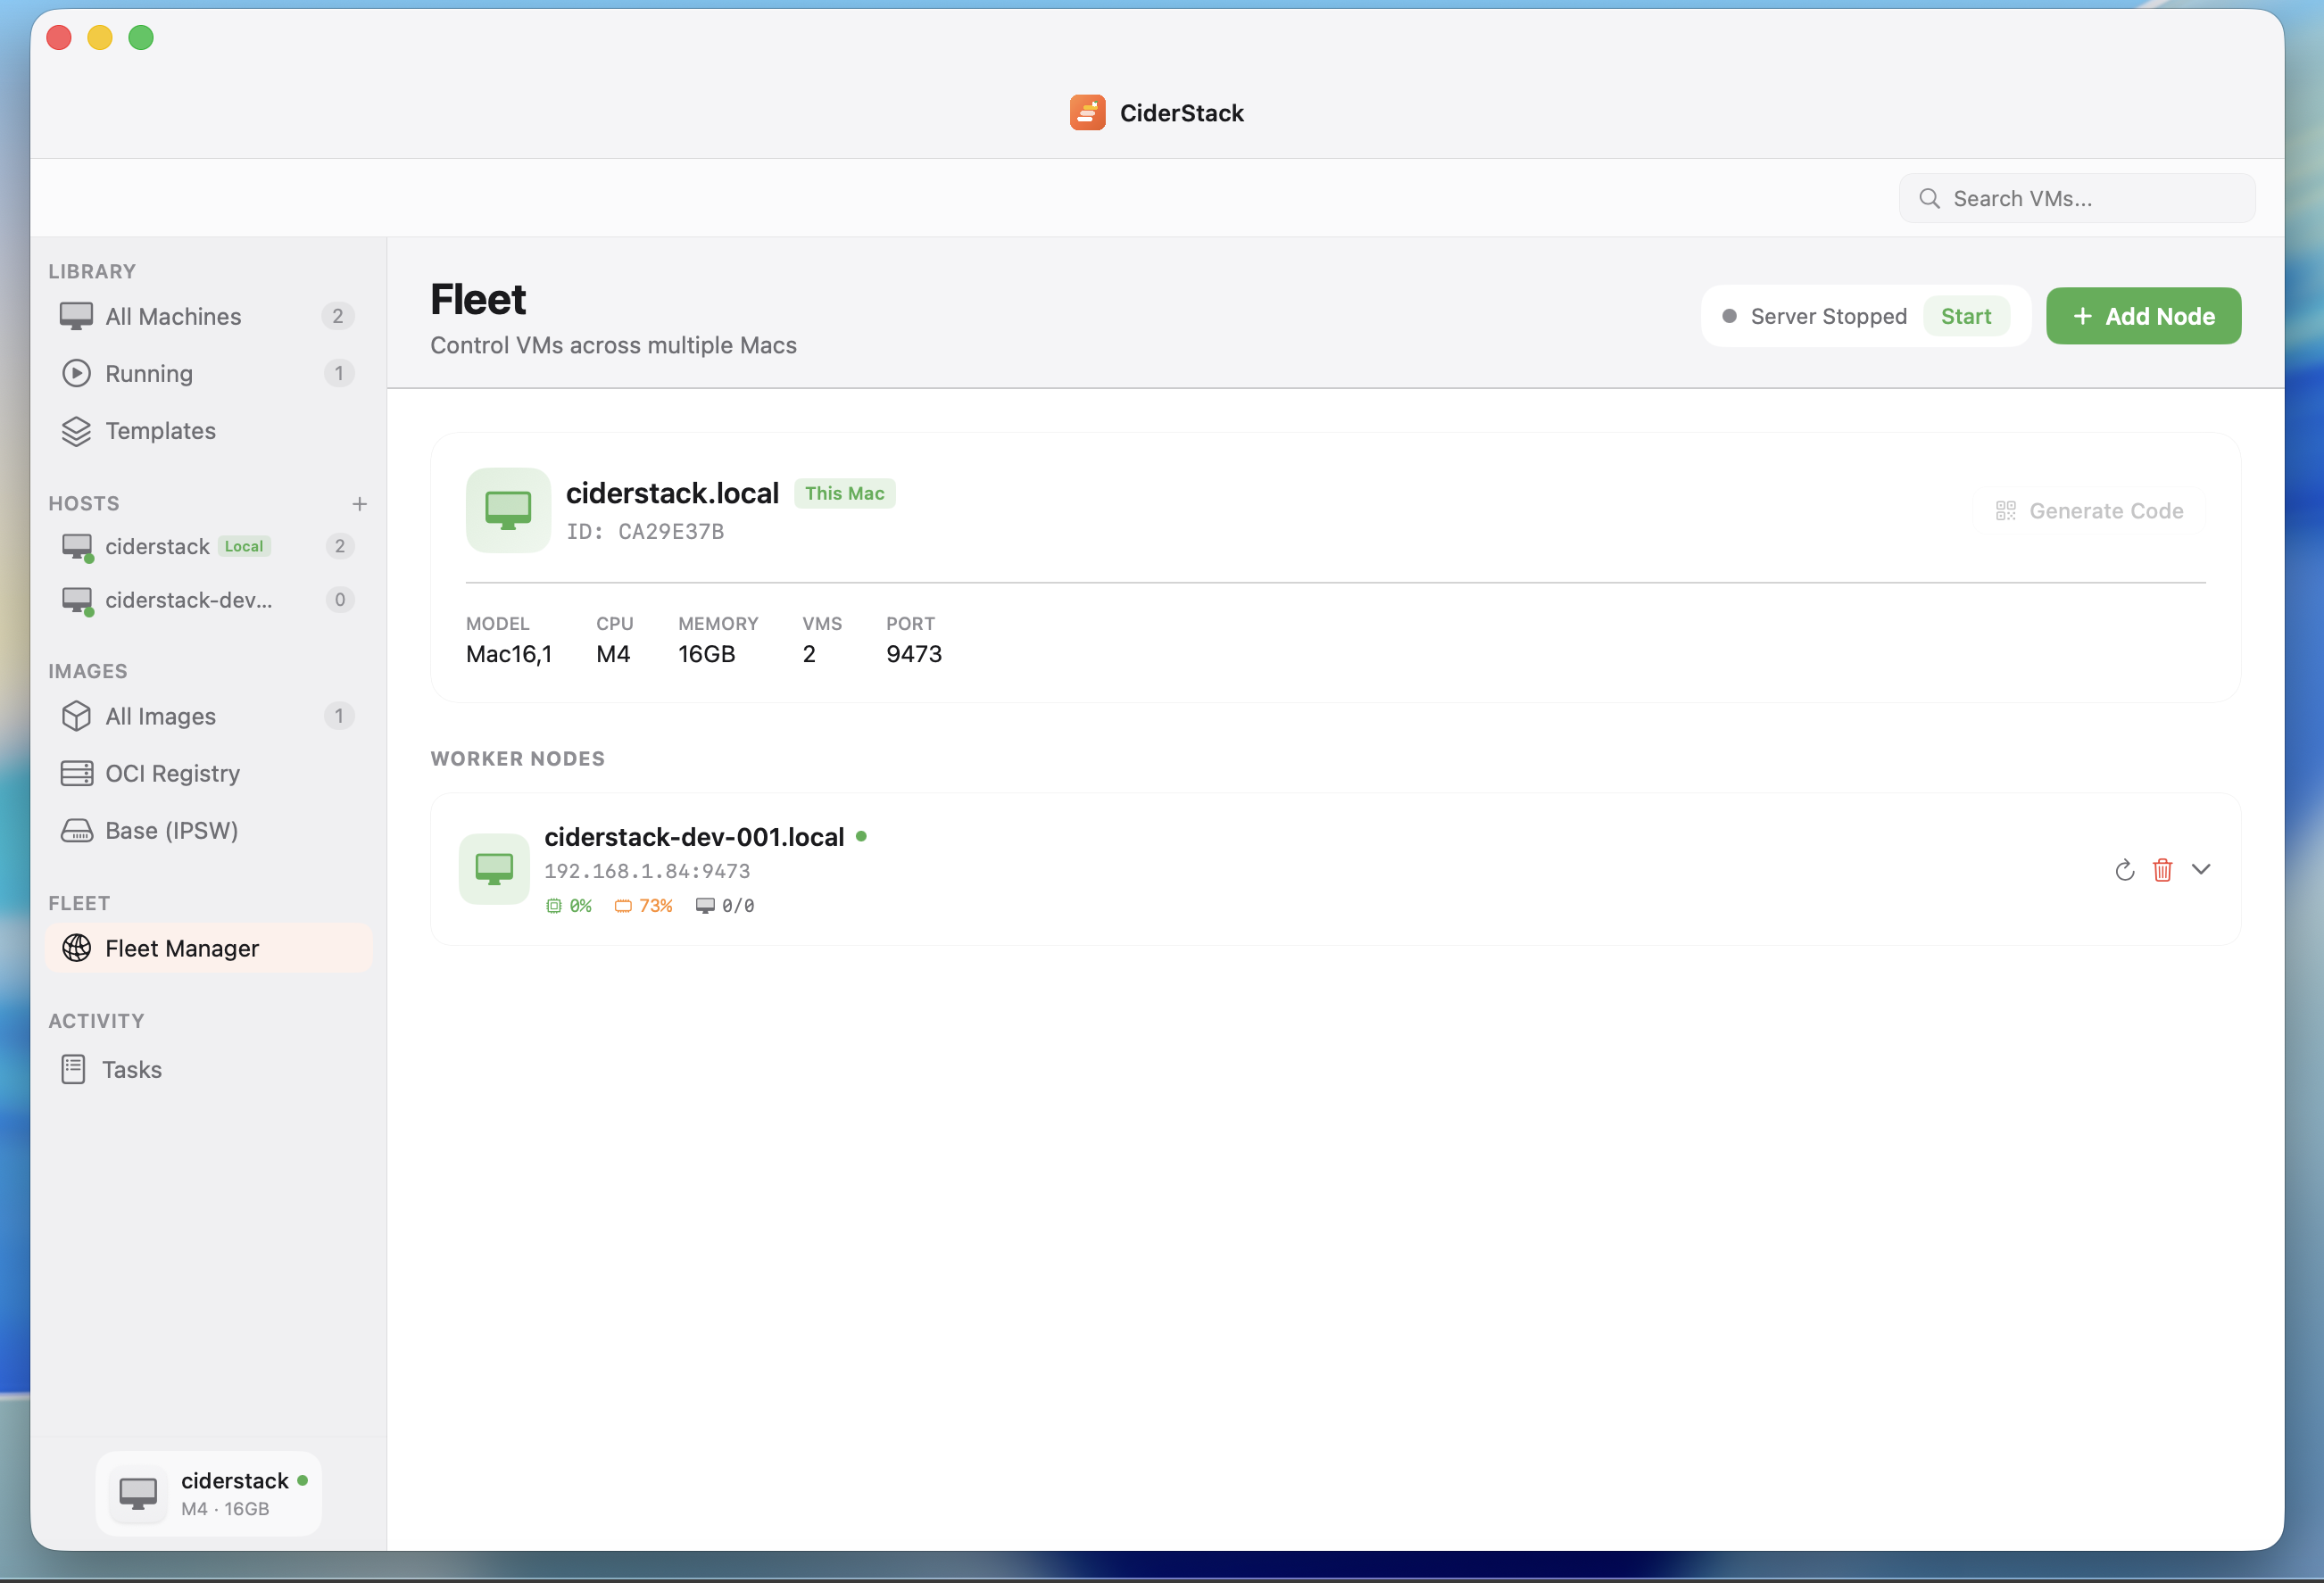Select the ciderstack-dev... host entry

point(188,600)
